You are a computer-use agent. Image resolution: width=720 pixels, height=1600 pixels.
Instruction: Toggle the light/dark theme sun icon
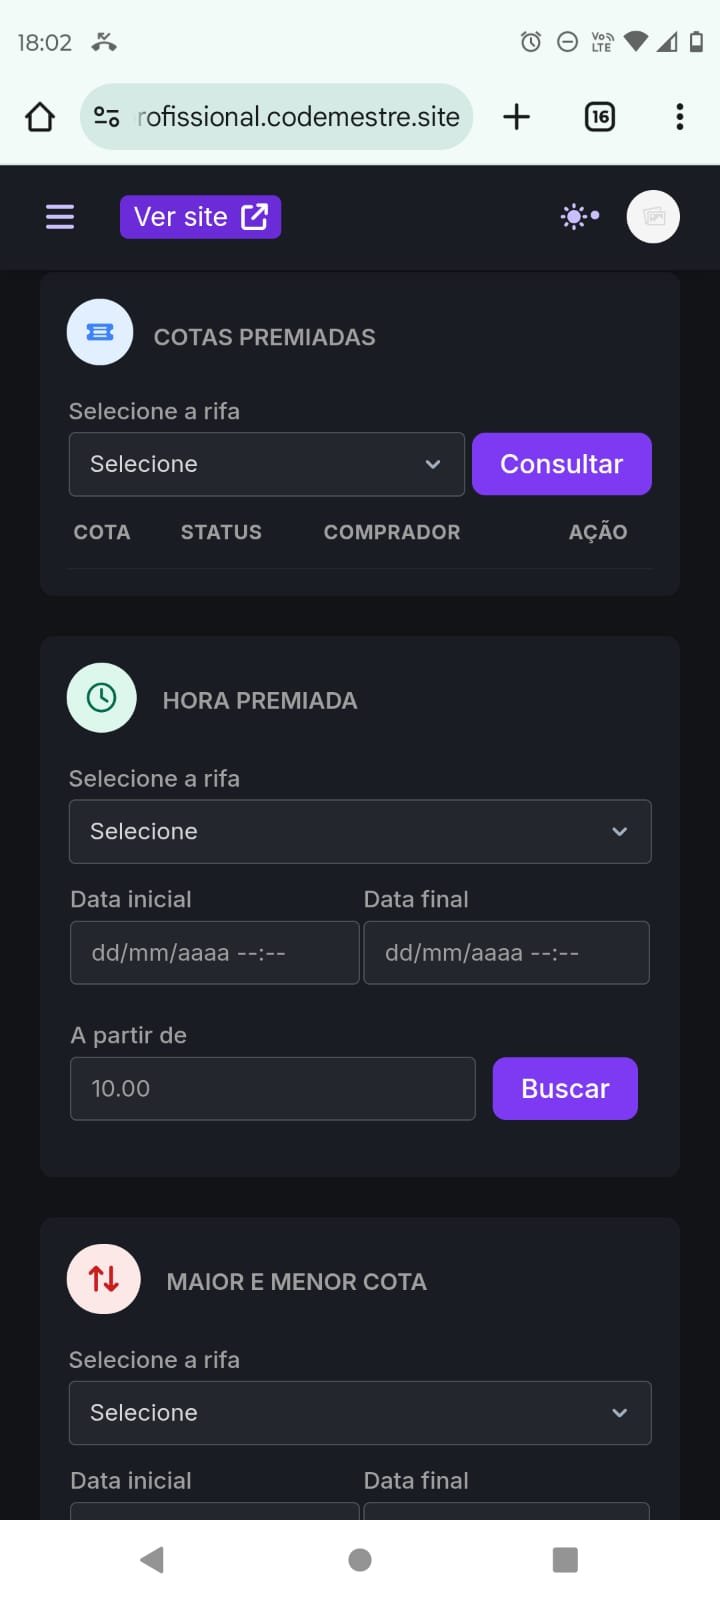tap(579, 216)
